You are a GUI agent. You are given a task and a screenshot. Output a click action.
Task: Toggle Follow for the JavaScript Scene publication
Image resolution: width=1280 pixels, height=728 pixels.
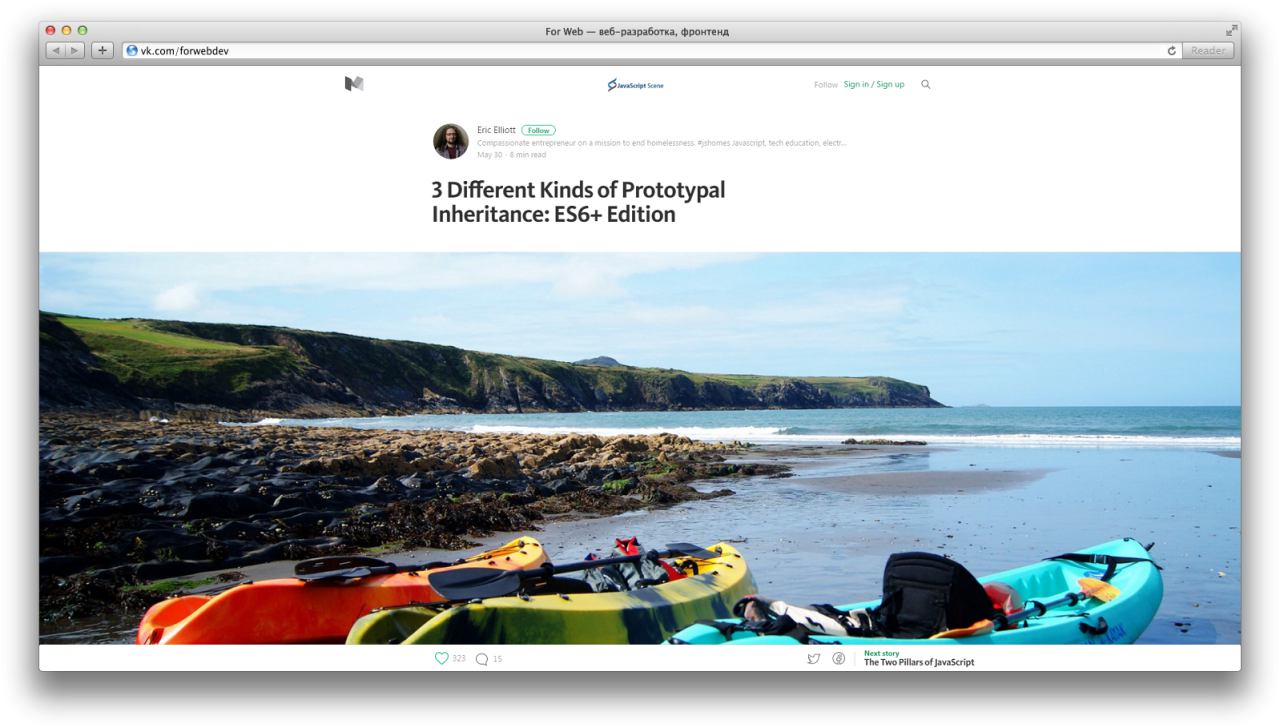click(826, 85)
